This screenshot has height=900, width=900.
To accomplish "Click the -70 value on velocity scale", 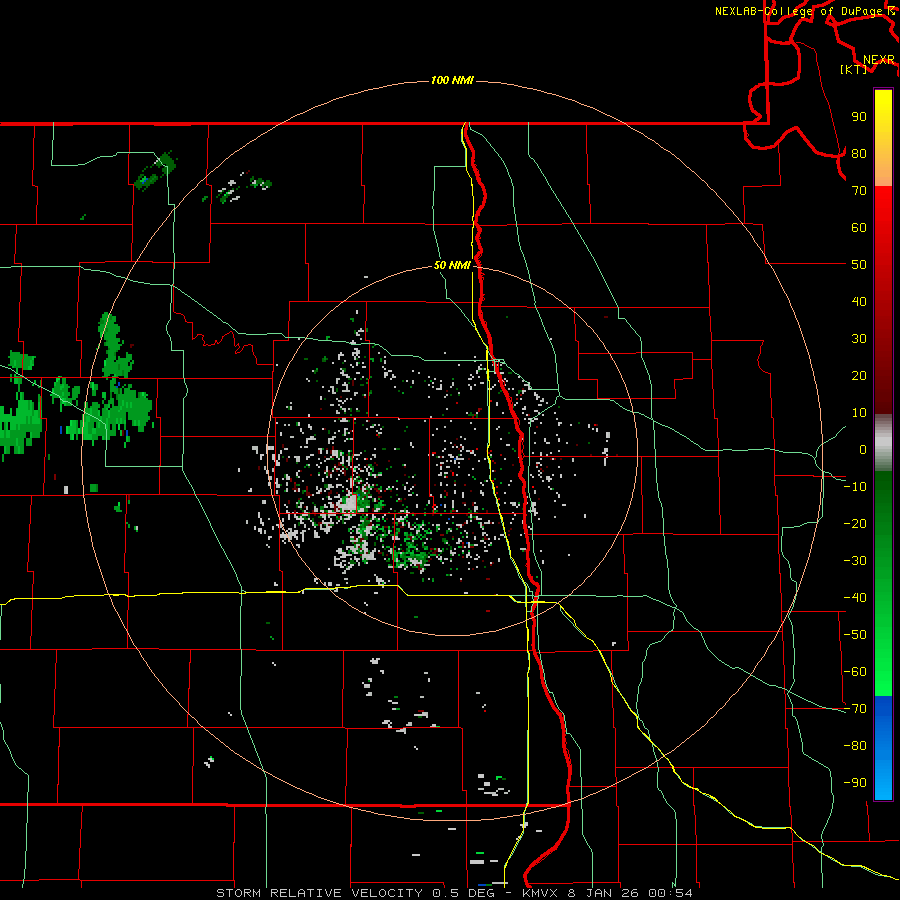I will point(855,709).
